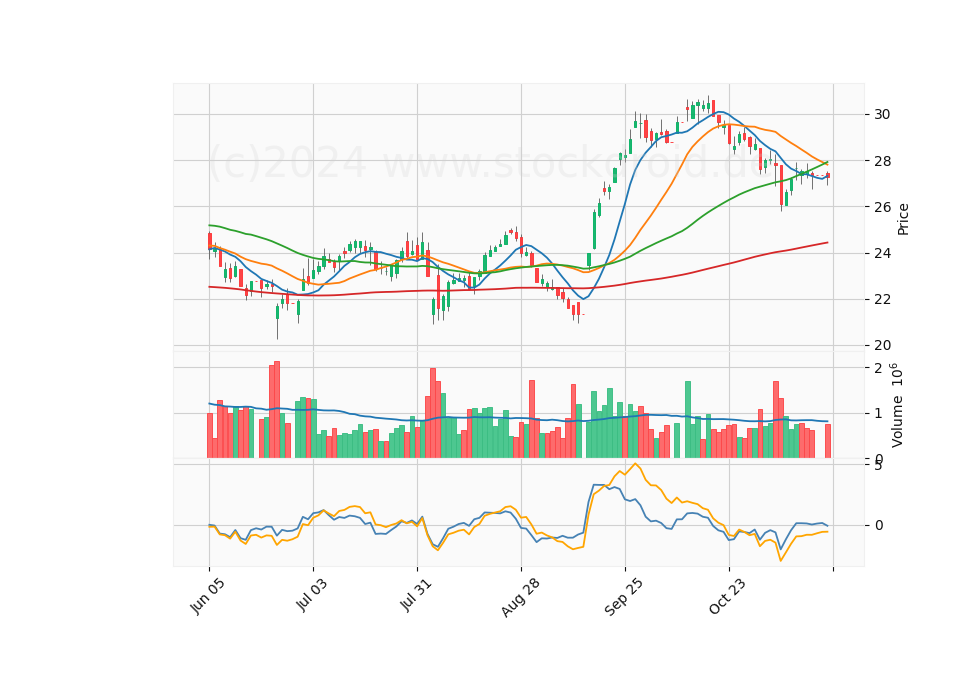Image resolution: width=960 pixels, height=690 pixels.
Task: Click the 'Price' axis title
Action: (x=903, y=219)
